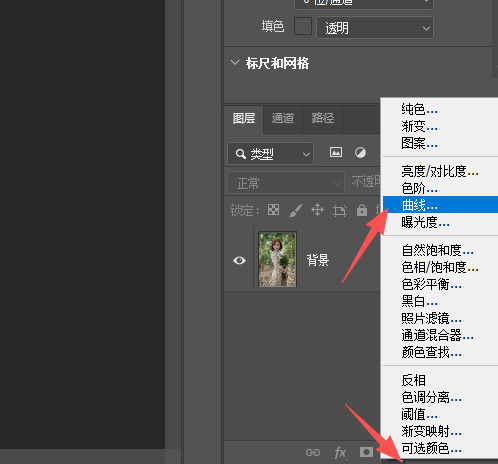
Task: Choose 反相 adjustment
Action: click(440, 380)
